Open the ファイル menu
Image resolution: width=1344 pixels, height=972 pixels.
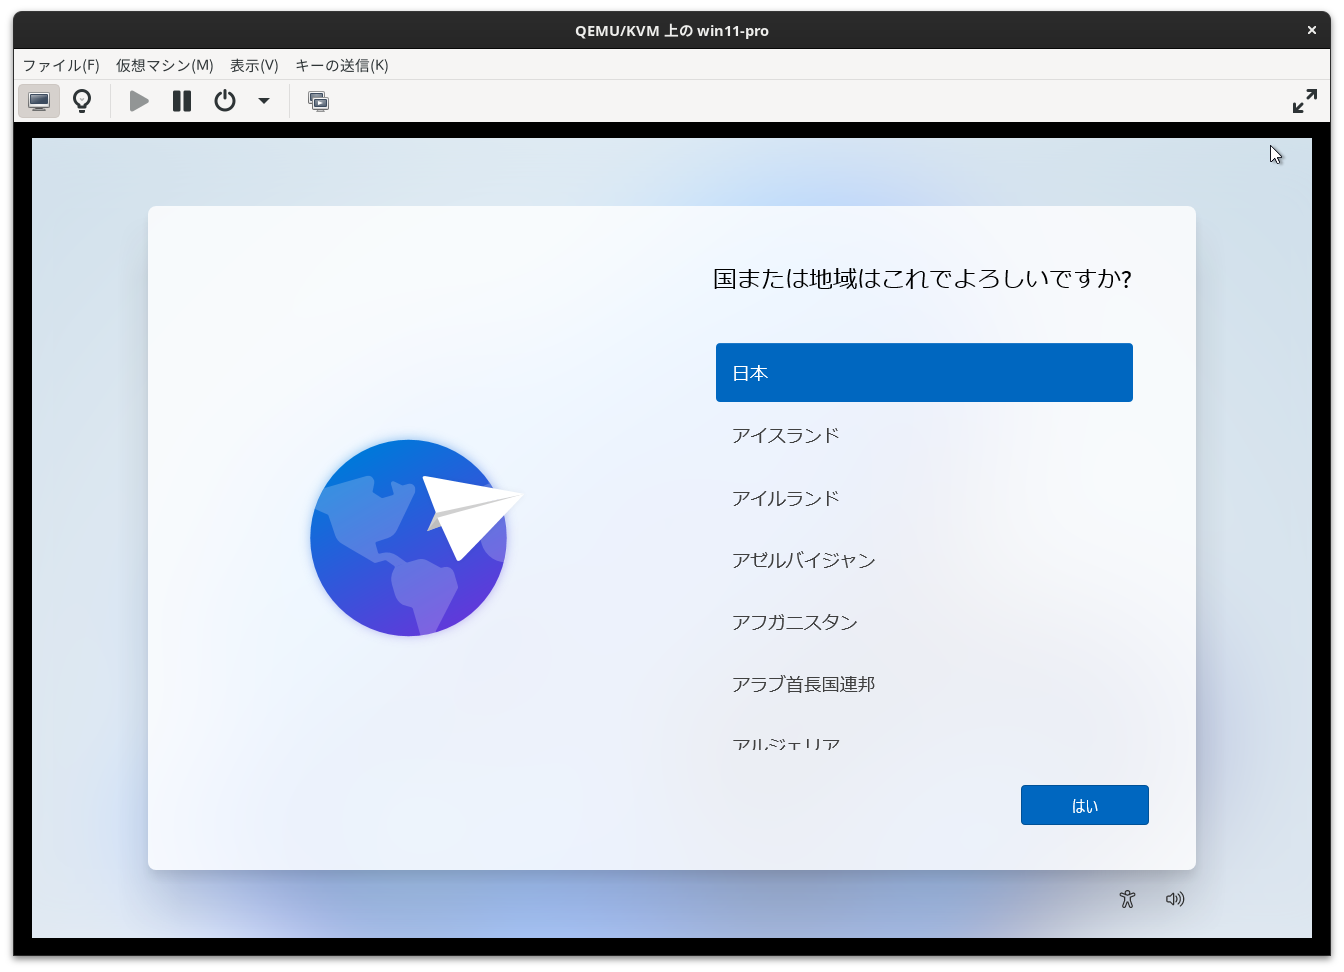pyautogui.click(x=61, y=65)
